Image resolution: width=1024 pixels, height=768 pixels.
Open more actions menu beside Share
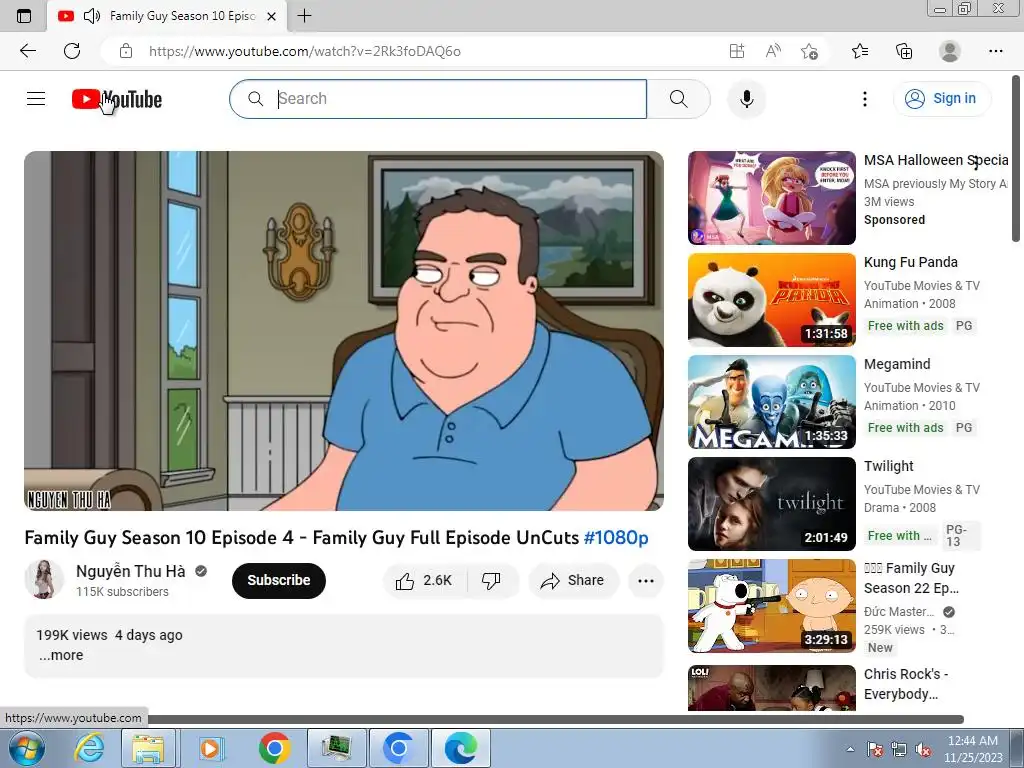(646, 581)
